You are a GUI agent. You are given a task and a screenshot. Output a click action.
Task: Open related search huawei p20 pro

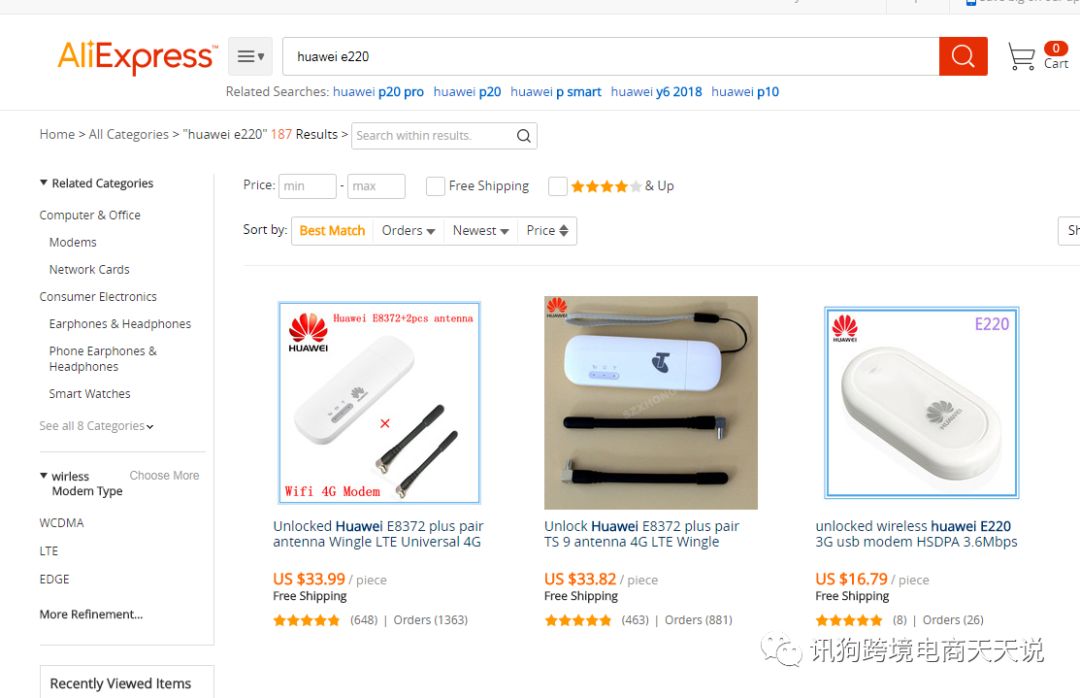pos(378,92)
